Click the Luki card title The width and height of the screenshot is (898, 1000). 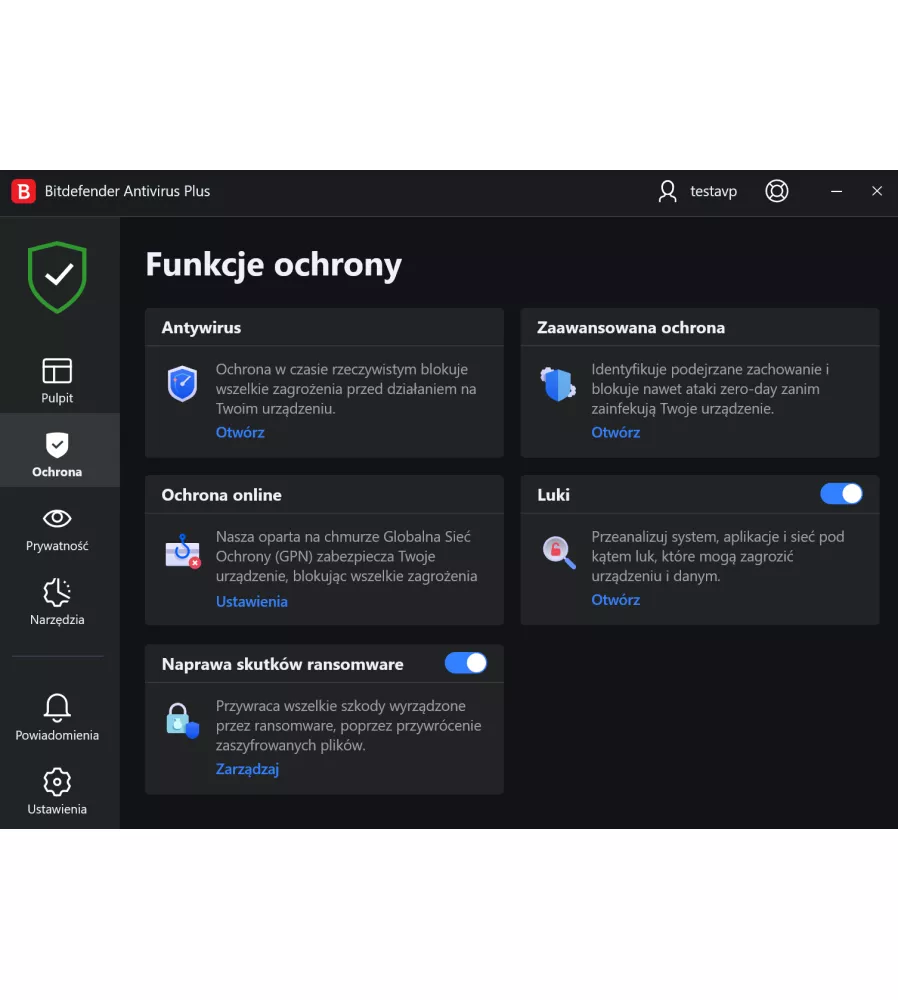pos(554,495)
